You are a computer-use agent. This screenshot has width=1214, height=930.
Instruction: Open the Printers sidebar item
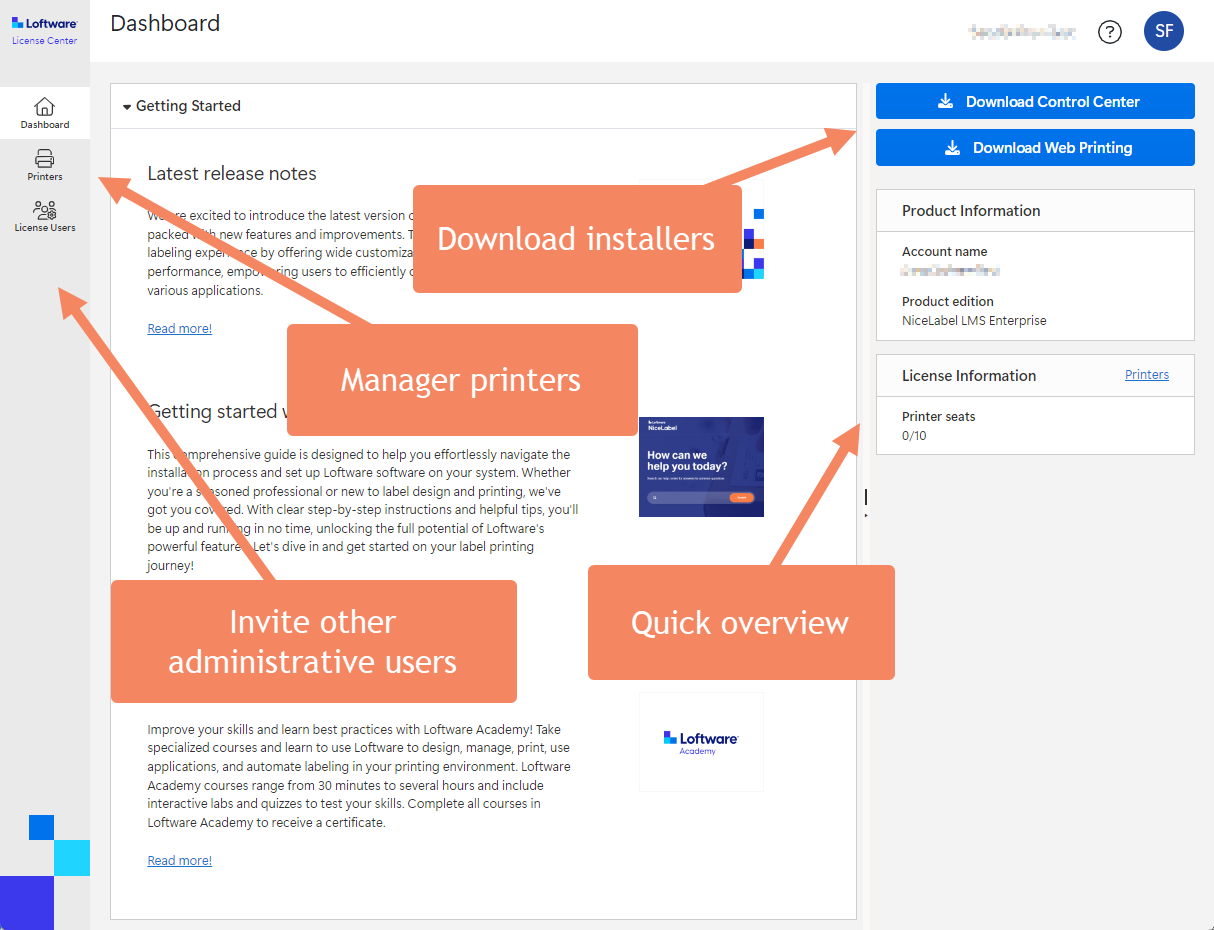click(x=45, y=164)
